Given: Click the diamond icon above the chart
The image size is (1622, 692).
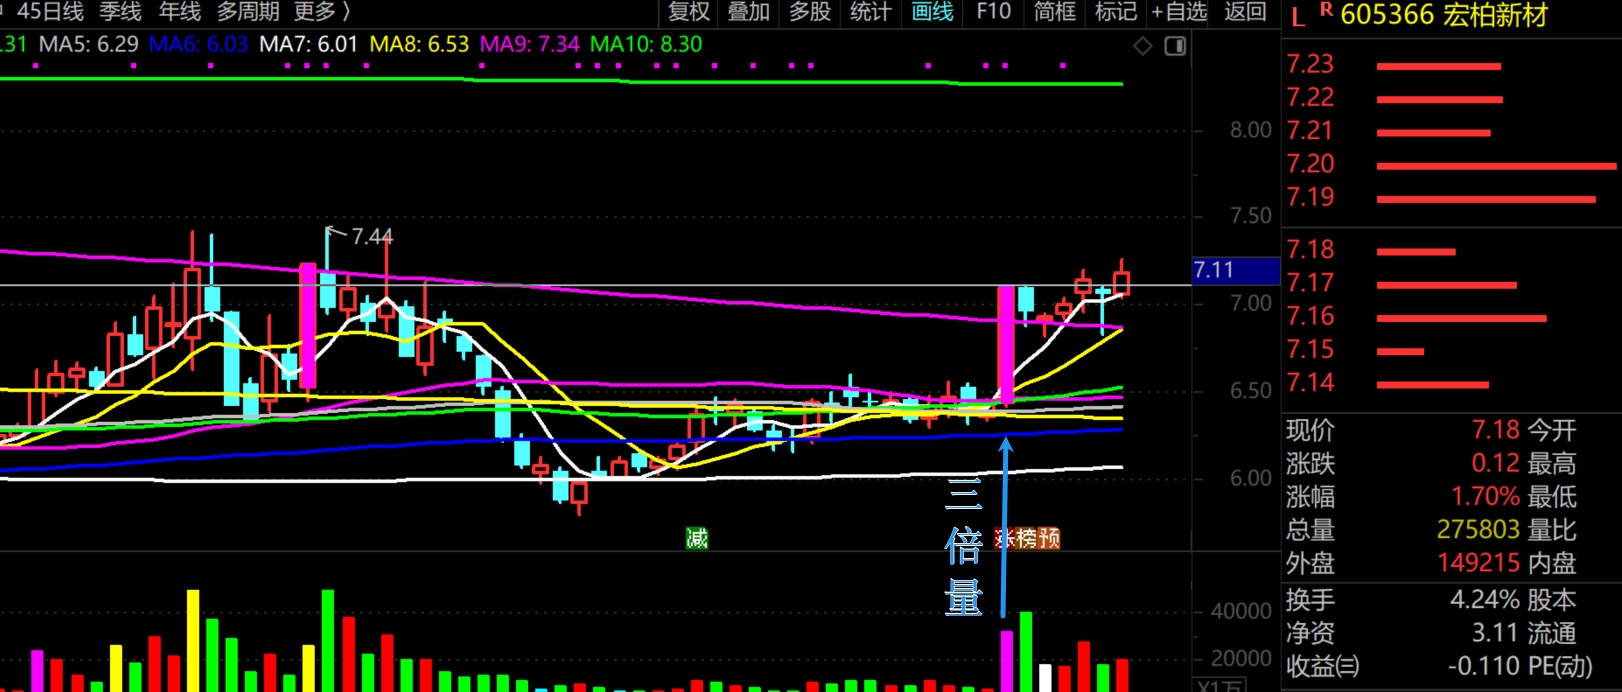Looking at the screenshot, I should pyautogui.click(x=1143, y=46).
